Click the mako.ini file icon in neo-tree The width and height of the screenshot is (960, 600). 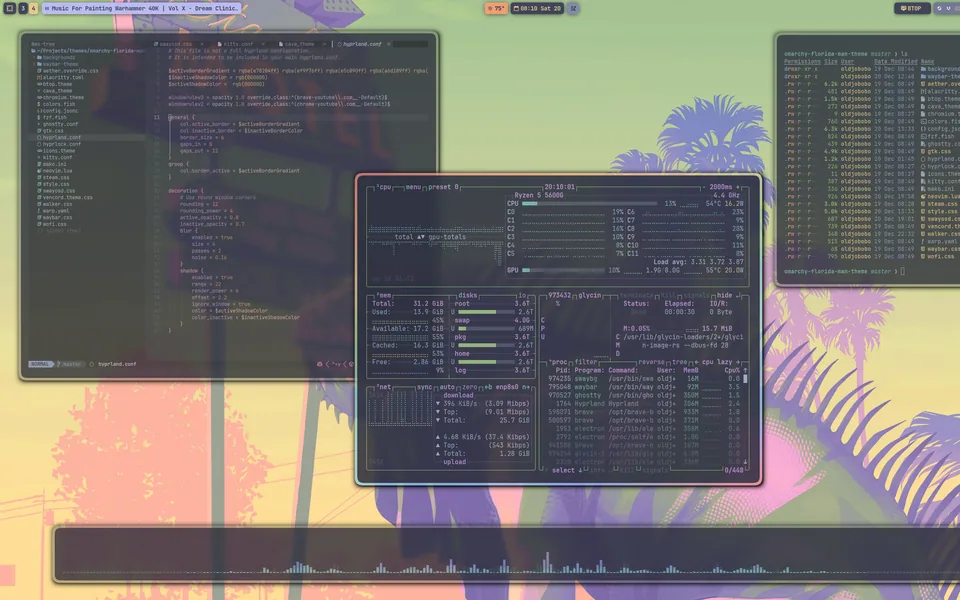click(x=39, y=164)
